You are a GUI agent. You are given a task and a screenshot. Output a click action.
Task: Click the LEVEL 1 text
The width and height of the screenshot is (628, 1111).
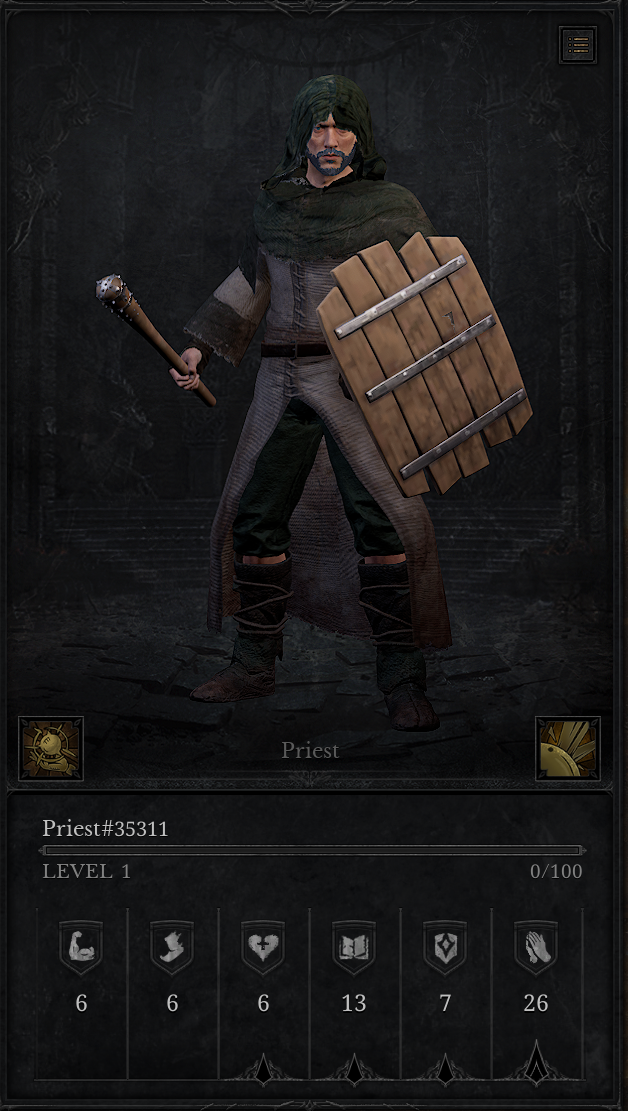[86, 871]
